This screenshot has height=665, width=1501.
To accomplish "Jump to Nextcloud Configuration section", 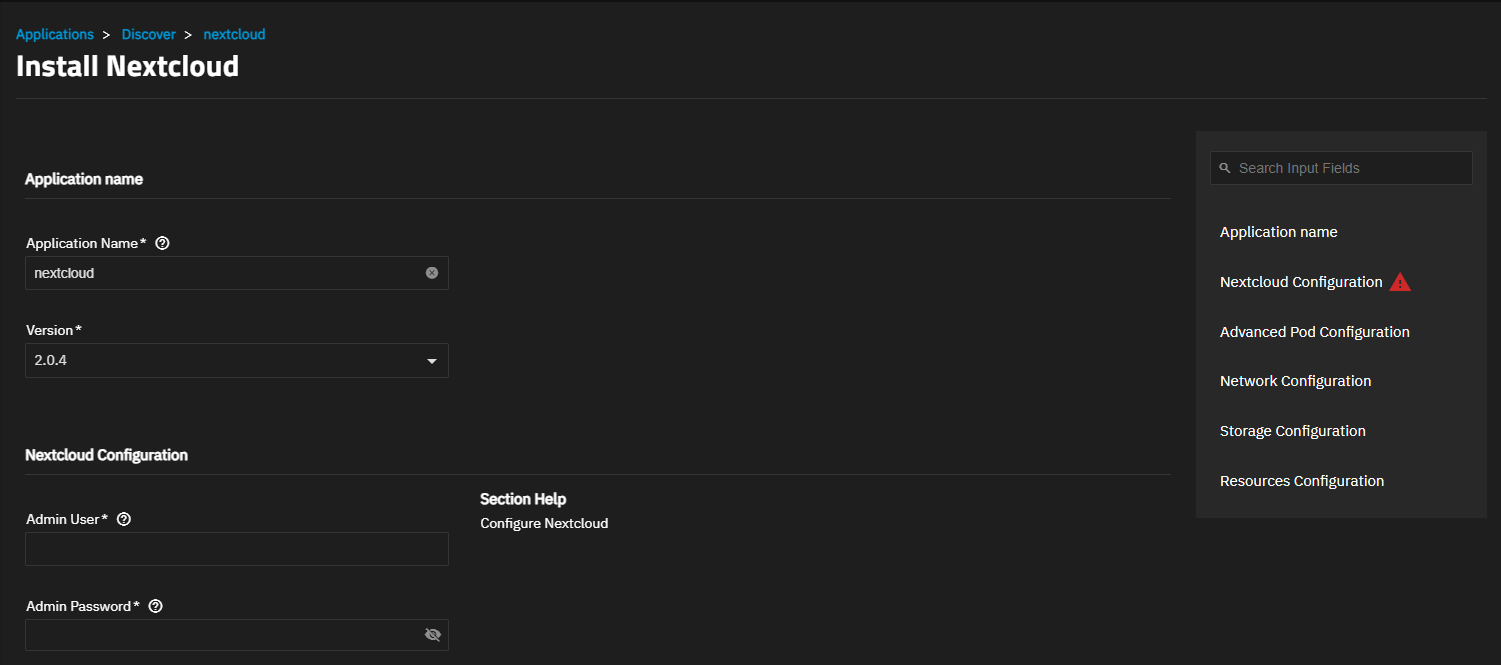I will coord(1301,282).
